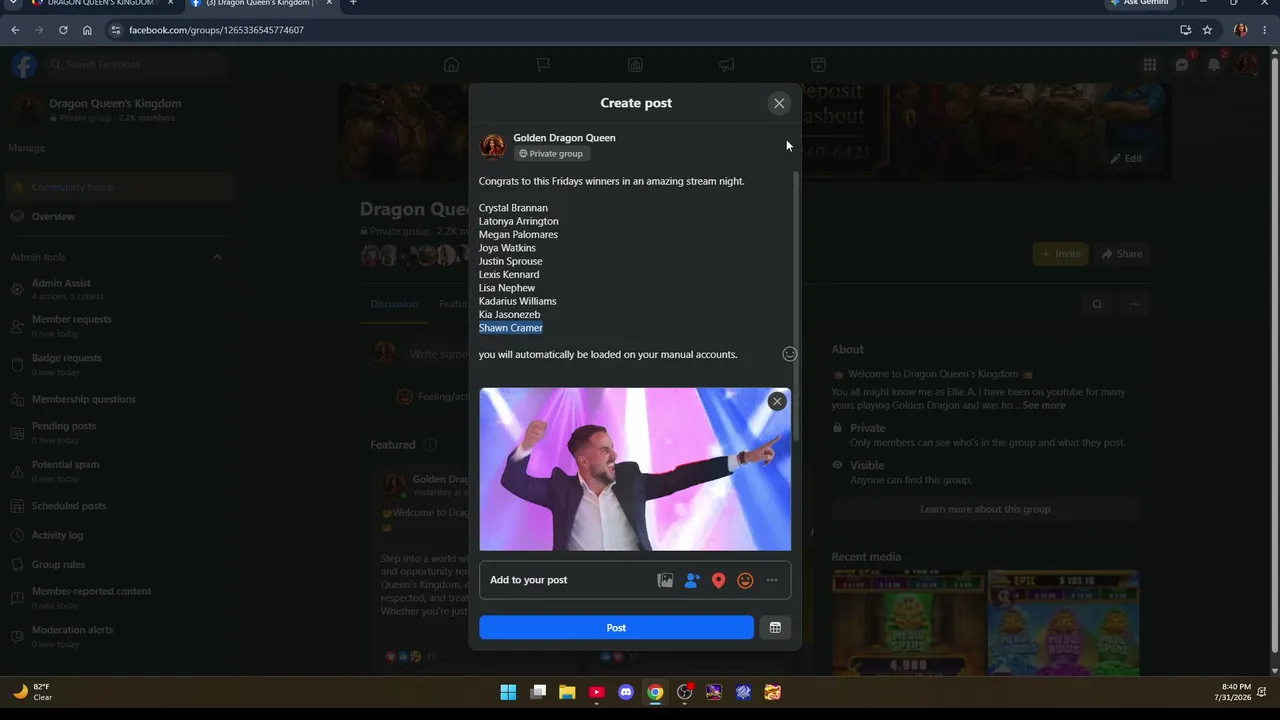Open the Chrome tab search dropdown

[13, 3]
